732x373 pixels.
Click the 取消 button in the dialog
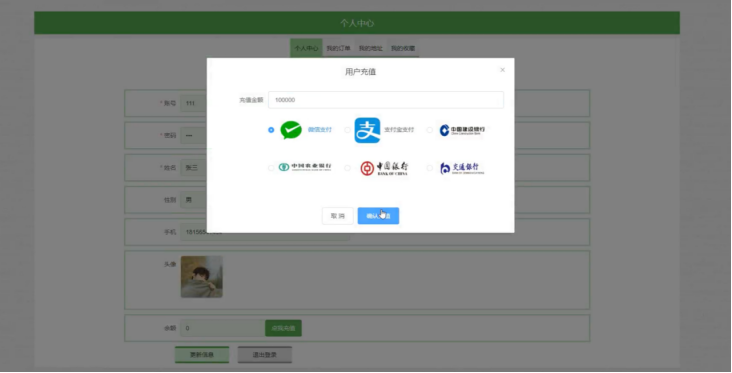(338, 216)
